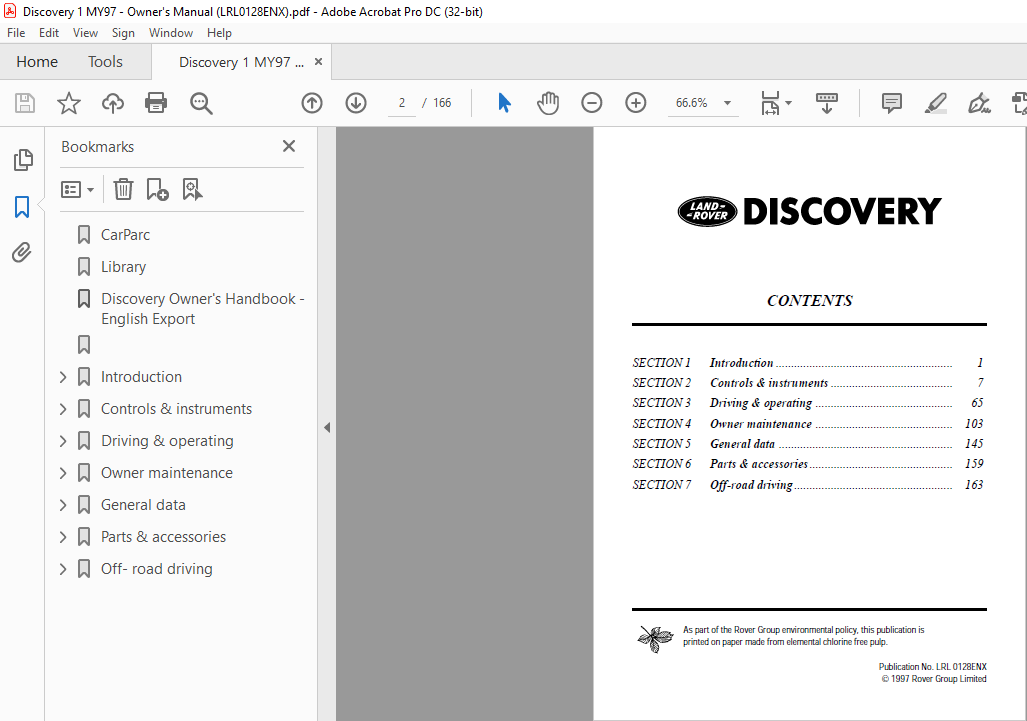Open the Help menu
Screen dimensions: 1027x721
coord(219,33)
